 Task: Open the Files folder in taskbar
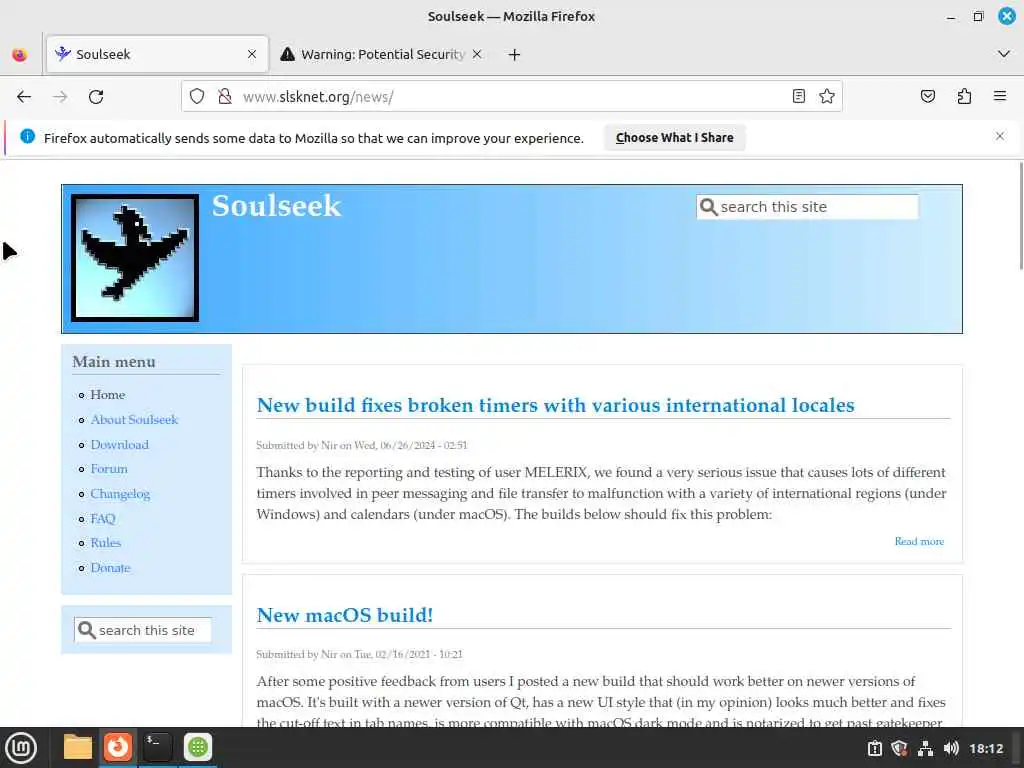78,747
